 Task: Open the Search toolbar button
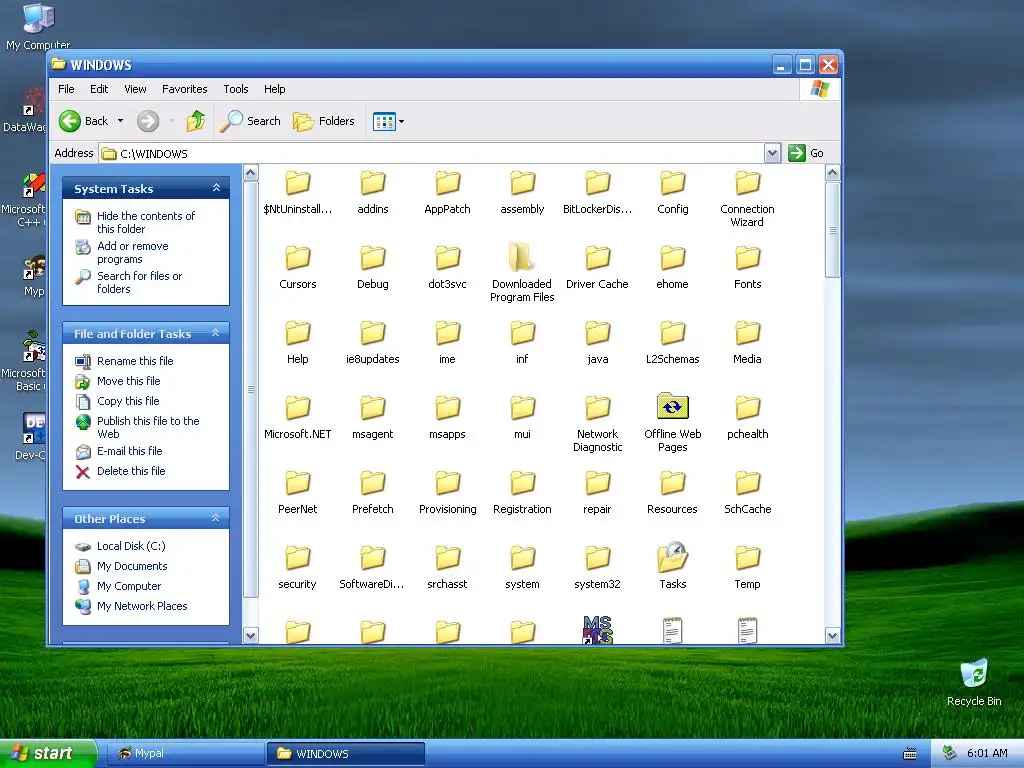pos(250,121)
